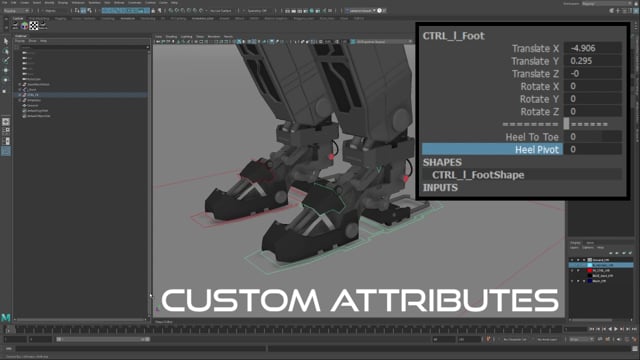The width and height of the screenshot is (640, 360).
Task: Expand the BaseMechRobot node in Outliner
Action: (20, 84)
